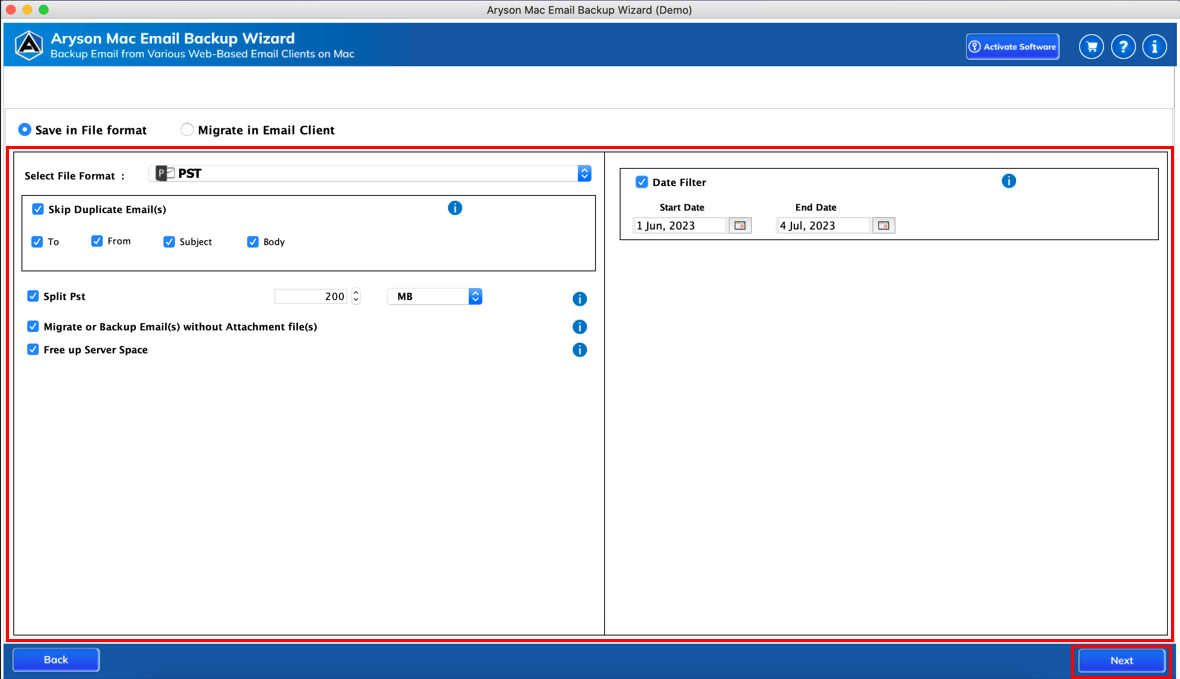Open the shopping cart purchase icon

1091,47
